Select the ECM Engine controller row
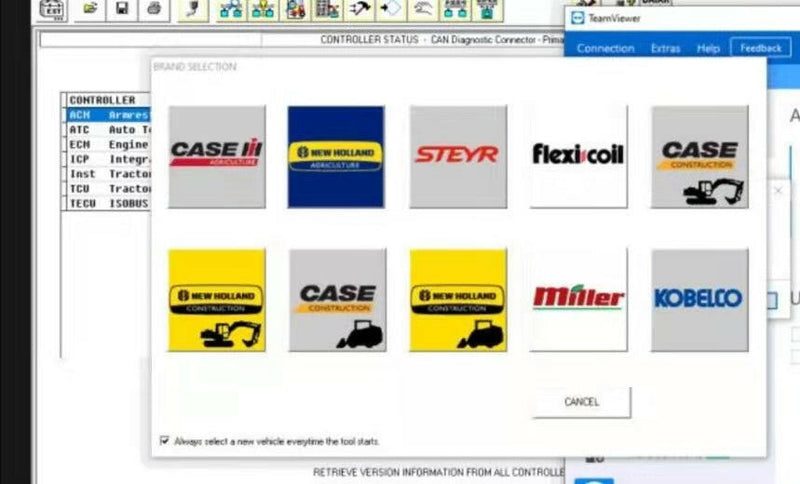 [x=108, y=144]
